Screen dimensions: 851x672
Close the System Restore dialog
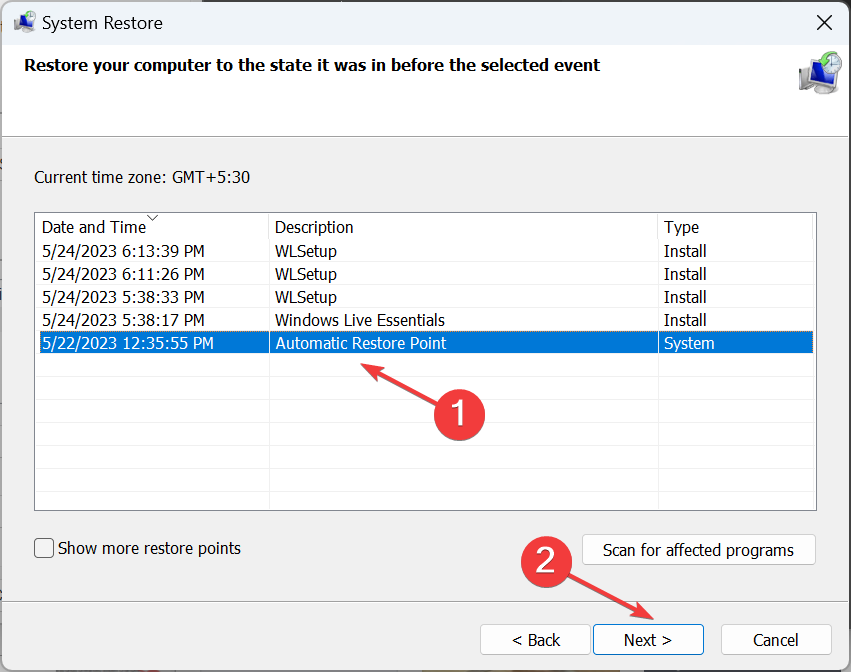pyautogui.click(x=823, y=22)
